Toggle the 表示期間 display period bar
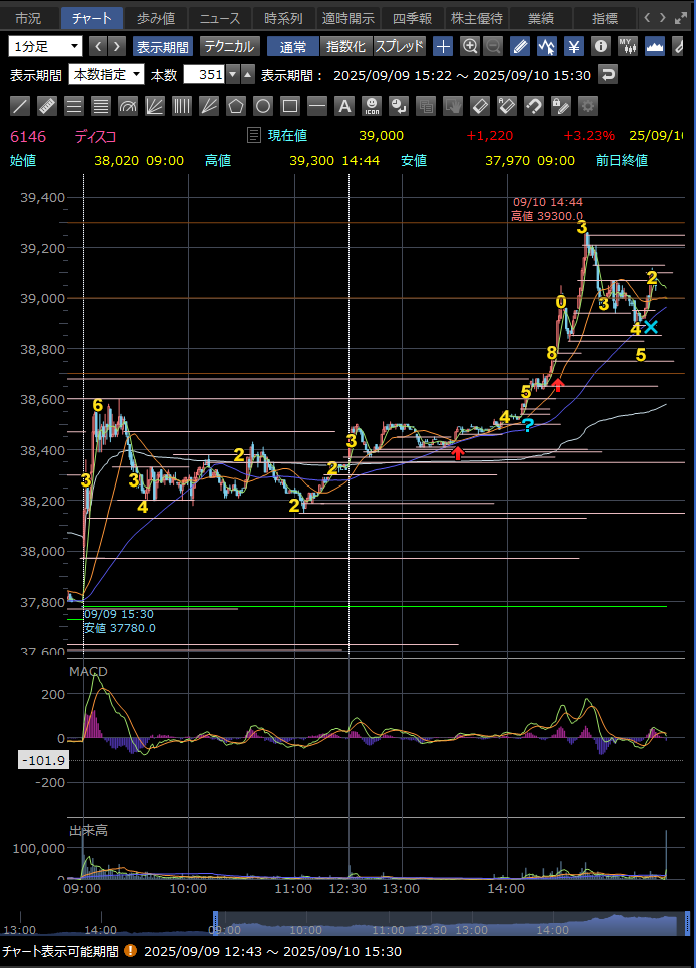The image size is (696, 968). point(162,46)
